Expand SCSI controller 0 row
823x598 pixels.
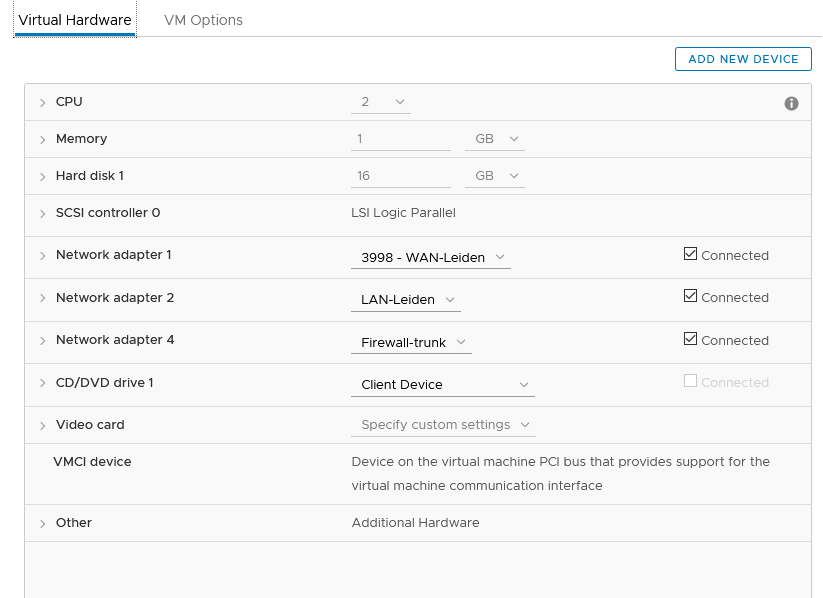pos(43,214)
